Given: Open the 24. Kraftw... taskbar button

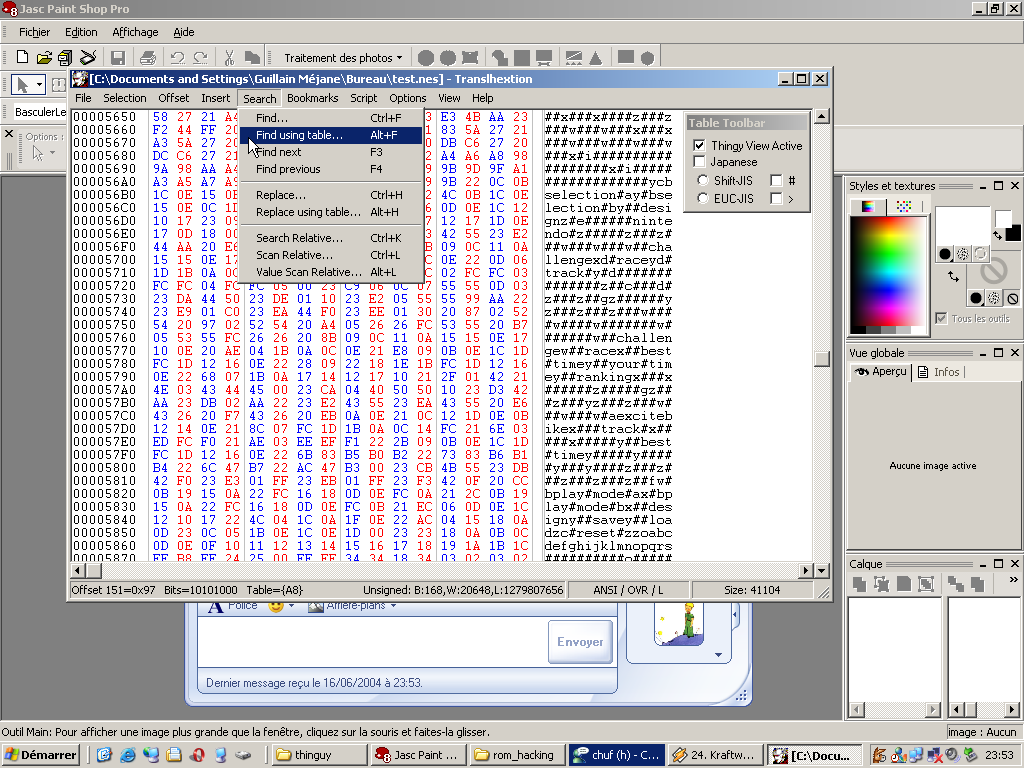Looking at the screenshot, I should pyautogui.click(x=715, y=755).
